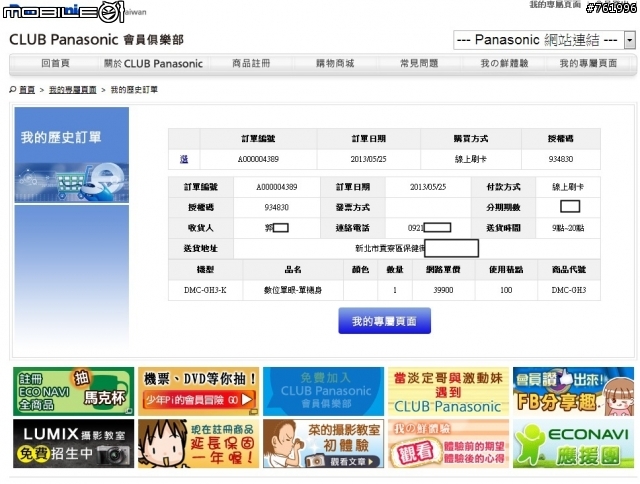Screen dimensions: 640x484
Task: Open the ECO NAVI 馬克杯 banner
Action: (x=73, y=391)
